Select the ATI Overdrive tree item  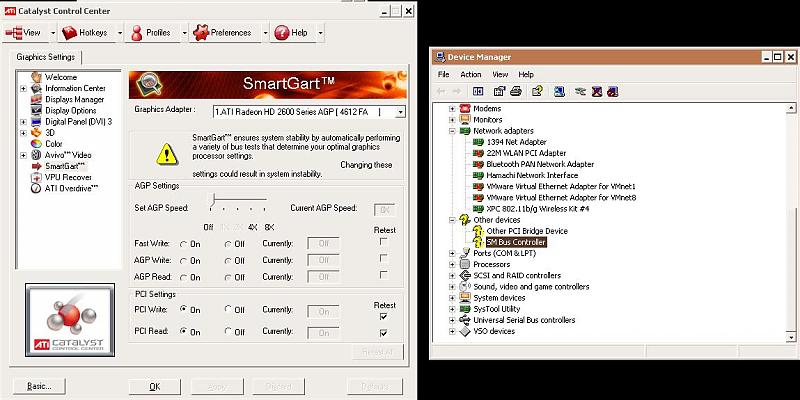(x=71, y=188)
